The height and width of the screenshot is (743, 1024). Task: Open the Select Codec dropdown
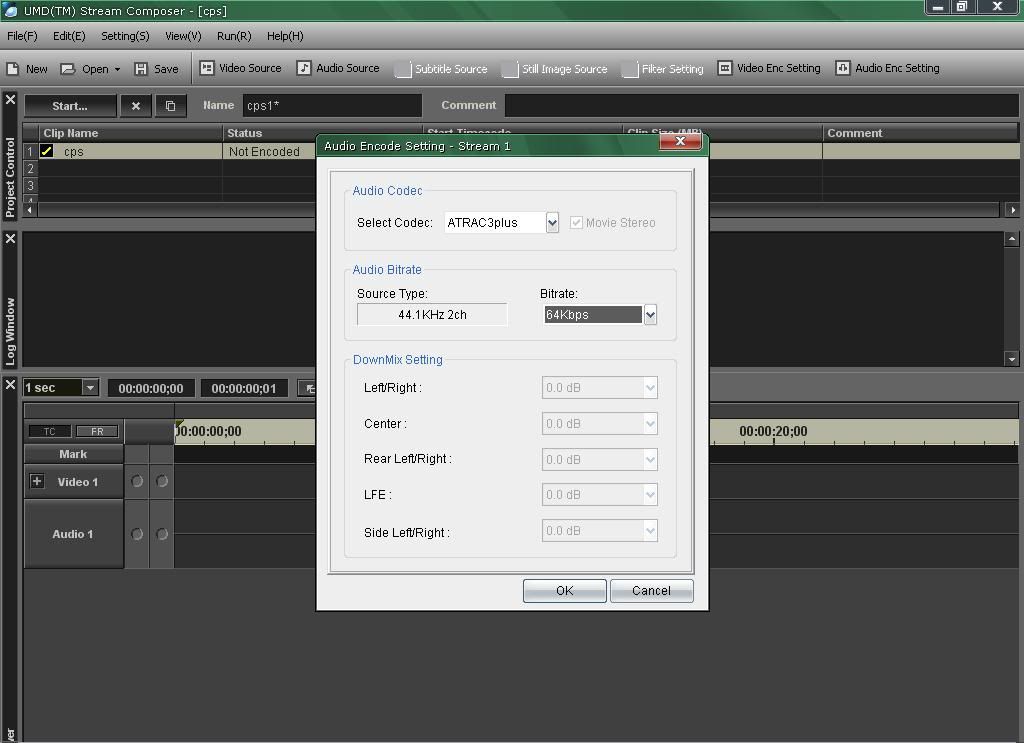point(552,223)
